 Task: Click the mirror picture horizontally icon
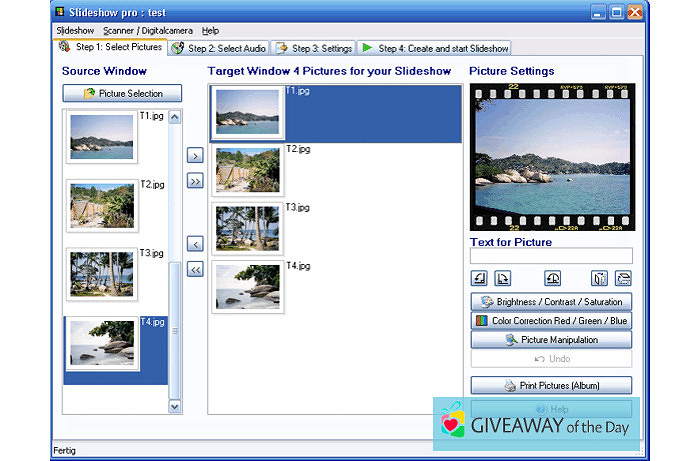[599, 278]
